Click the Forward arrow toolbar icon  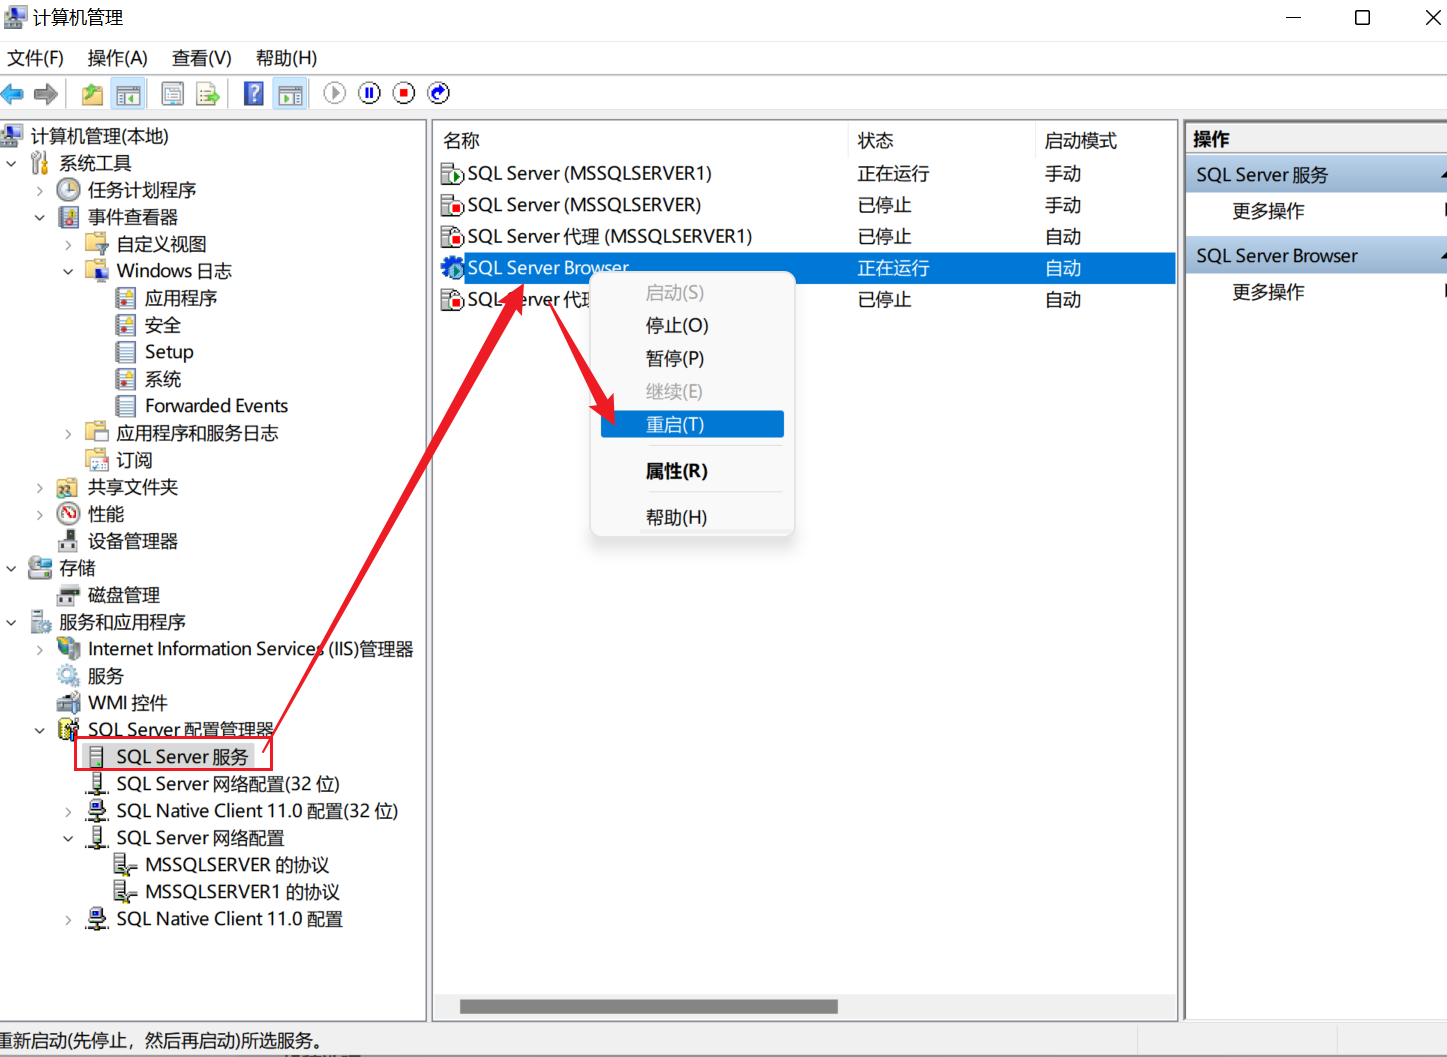tap(46, 94)
